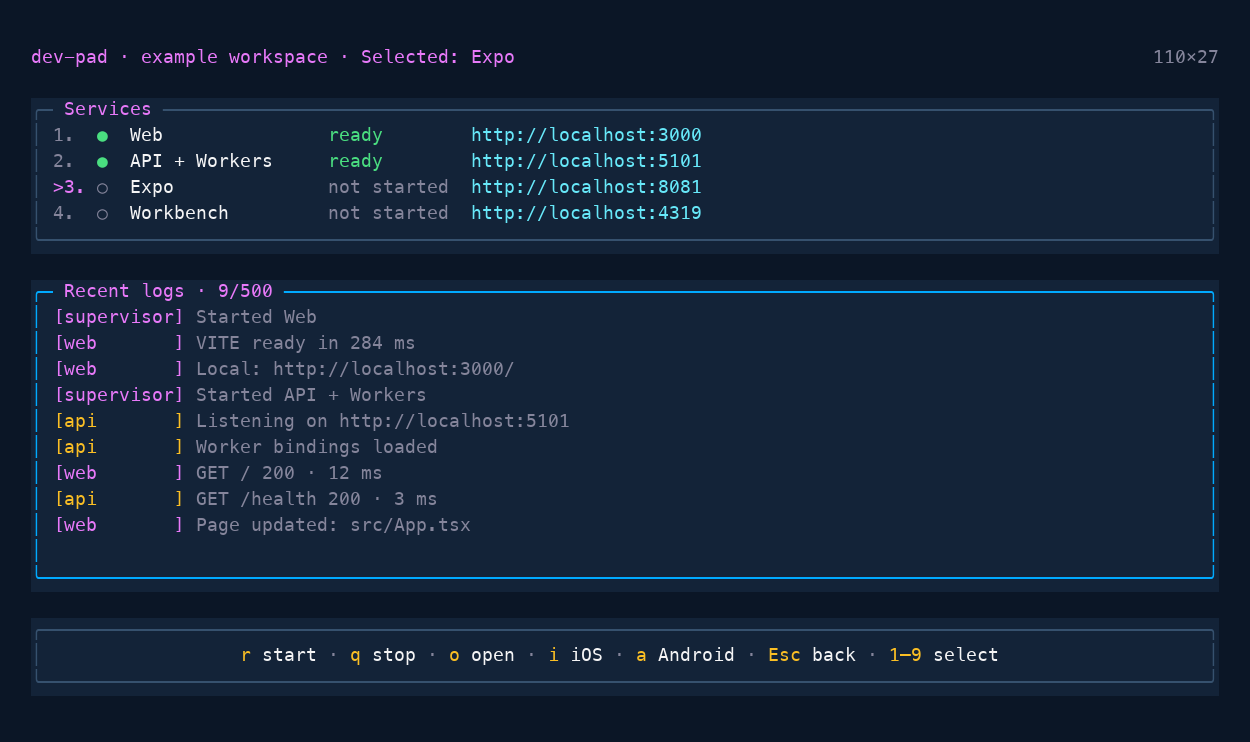
Task: Click log line 'Local: http://localhost:3000/'
Action: tap(355, 369)
